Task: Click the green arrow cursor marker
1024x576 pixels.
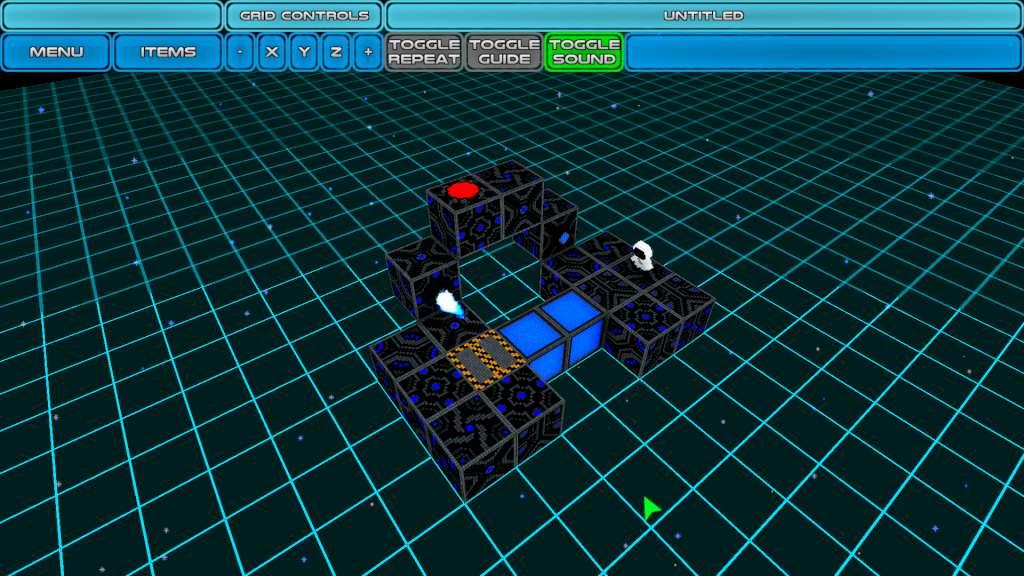Action: tap(649, 506)
